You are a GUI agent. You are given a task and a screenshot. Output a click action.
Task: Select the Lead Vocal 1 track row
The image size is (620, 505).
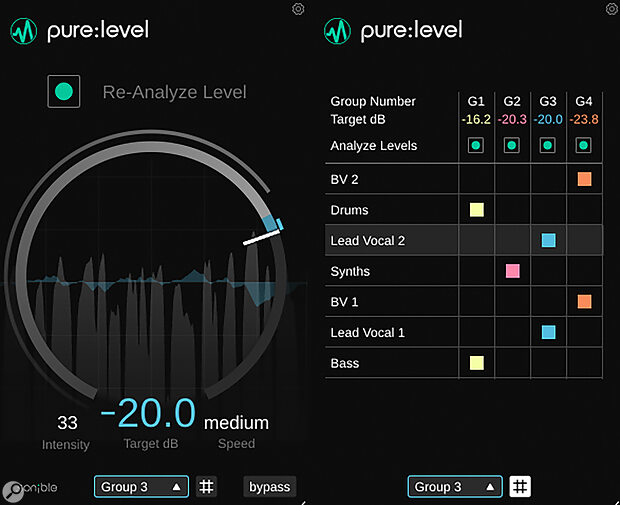click(464, 332)
